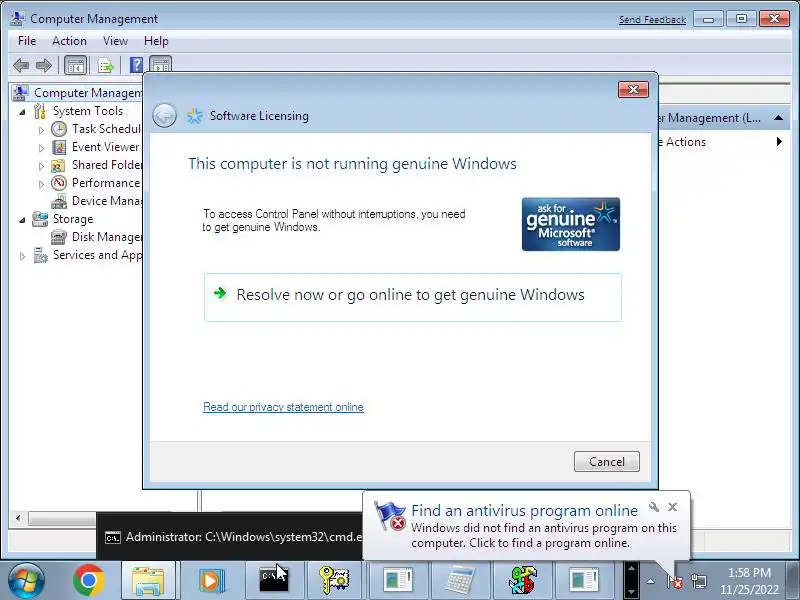This screenshot has width=800, height=600.
Task: Click Resolve now or go online option
Action: (413, 297)
